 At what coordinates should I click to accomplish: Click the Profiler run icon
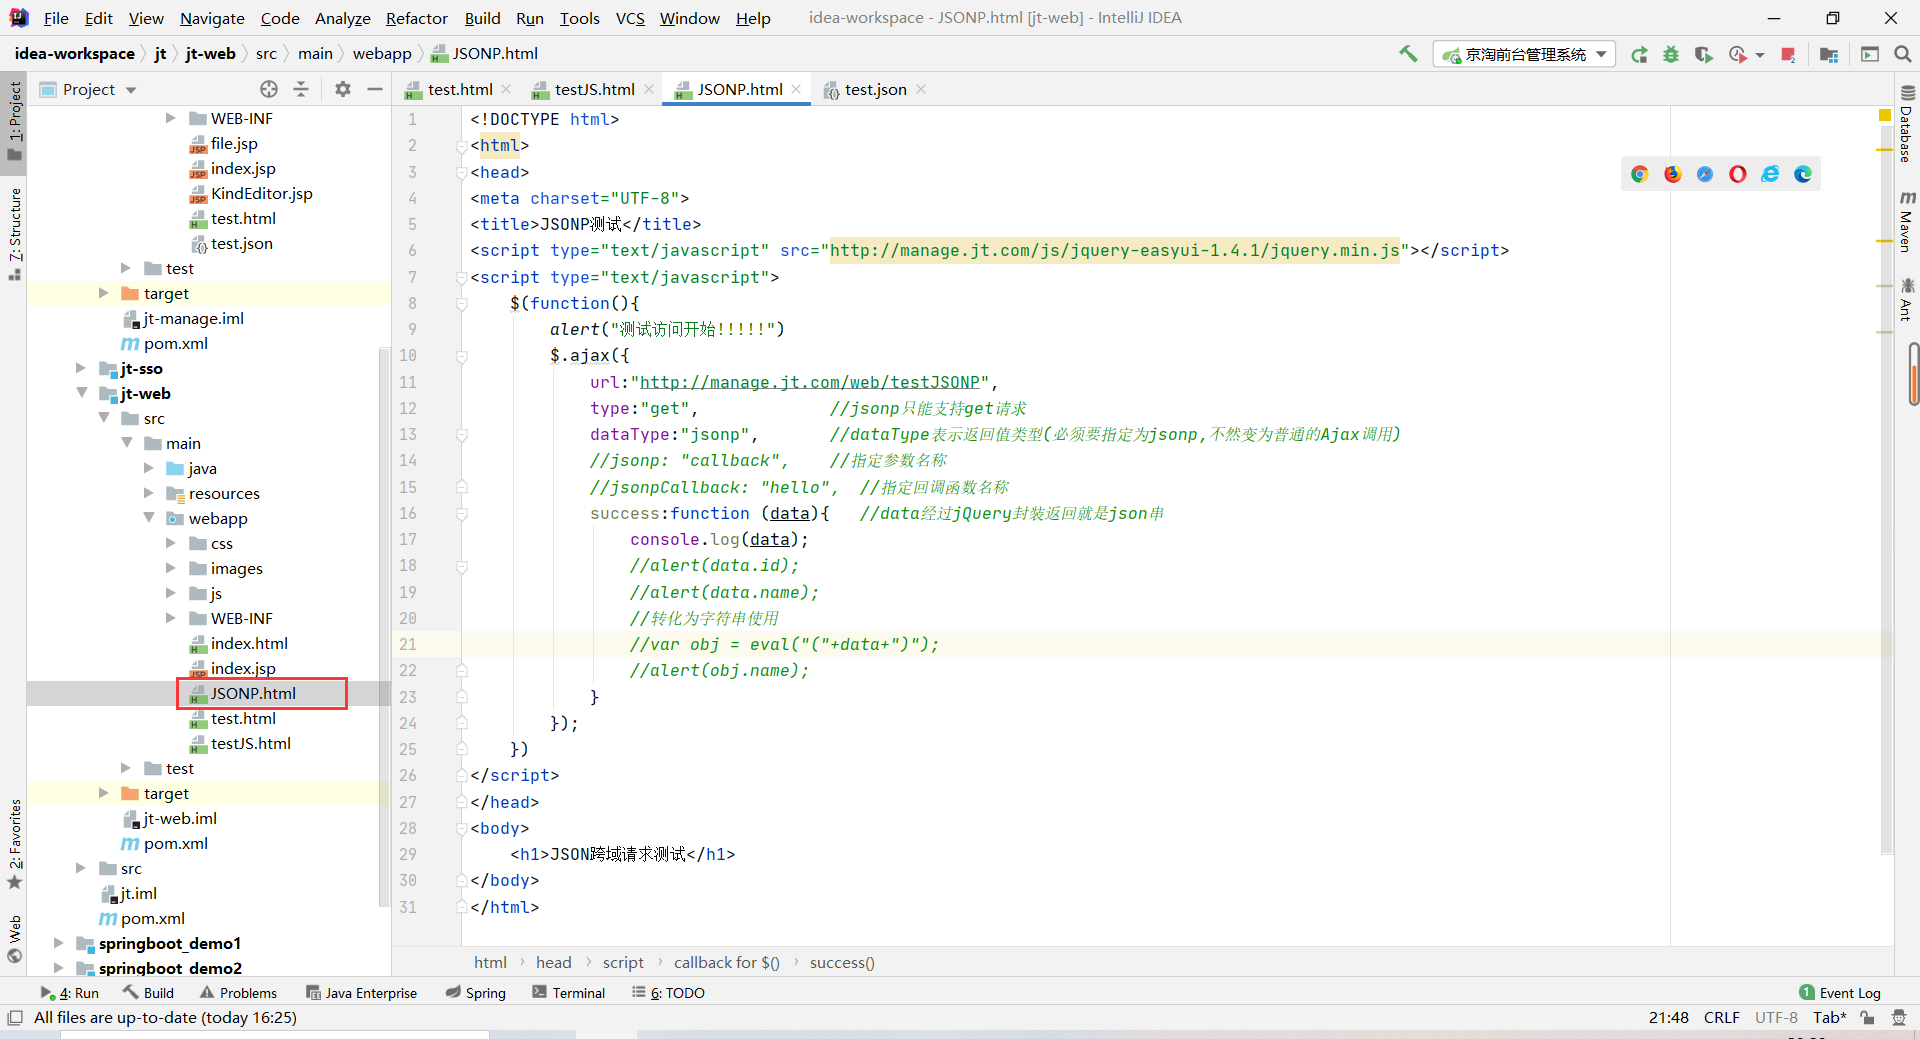[1738, 54]
